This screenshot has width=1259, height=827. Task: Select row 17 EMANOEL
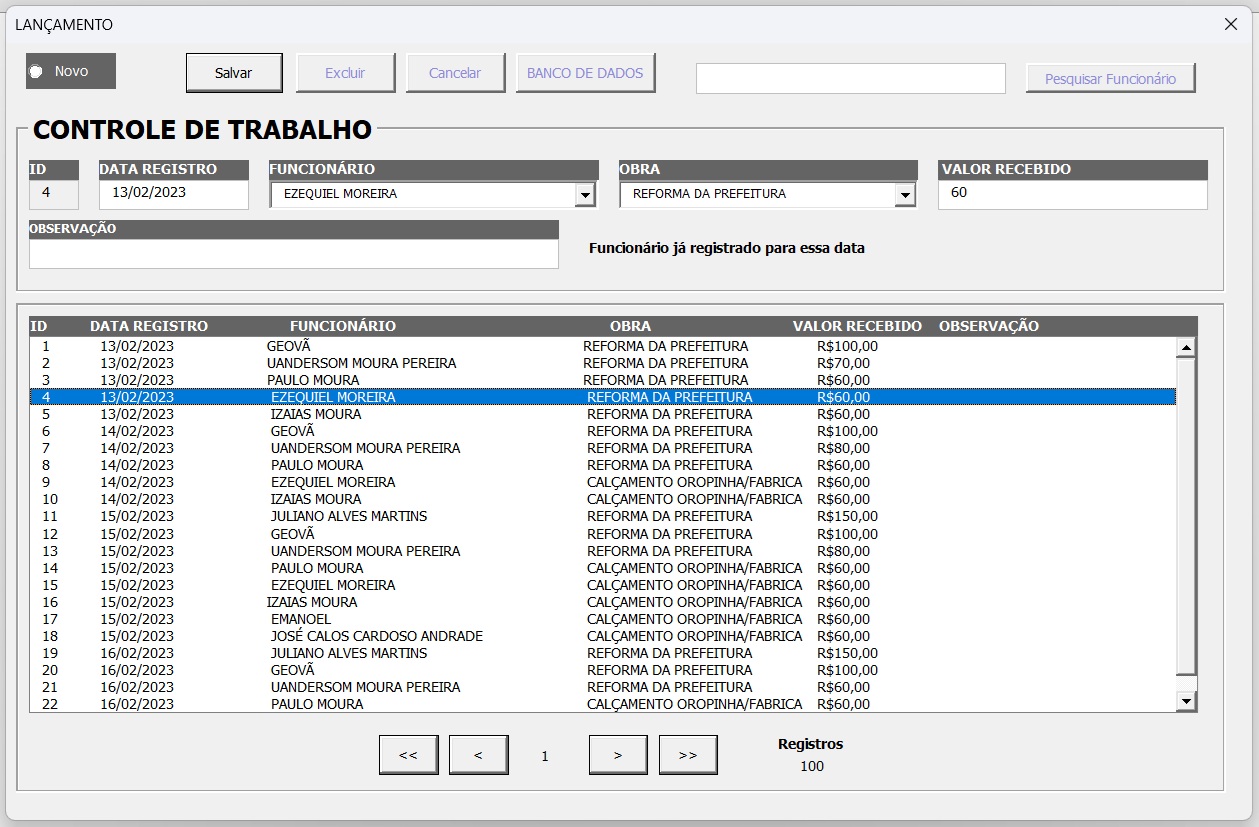pyautogui.click(x=603, y=619)
